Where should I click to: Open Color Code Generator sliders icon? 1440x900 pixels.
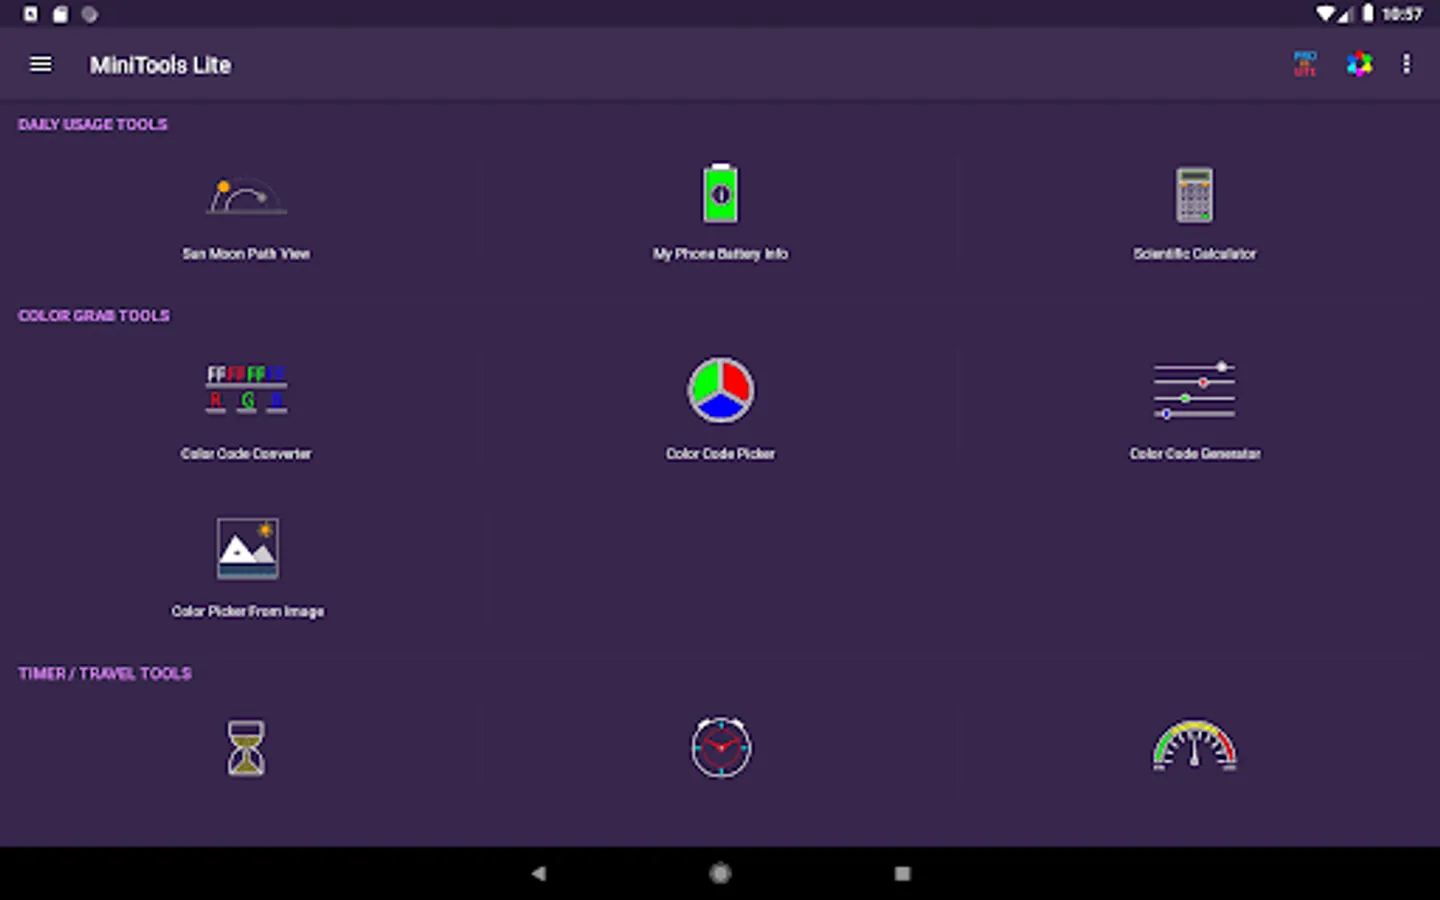pyautogui.click(x=1194, y=390)
